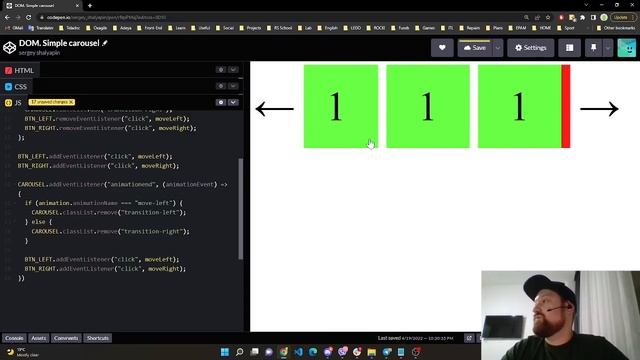Open File Explorer from taskbar
The height and width of the screenshot is (360, 640).
(x=371, y=352)
